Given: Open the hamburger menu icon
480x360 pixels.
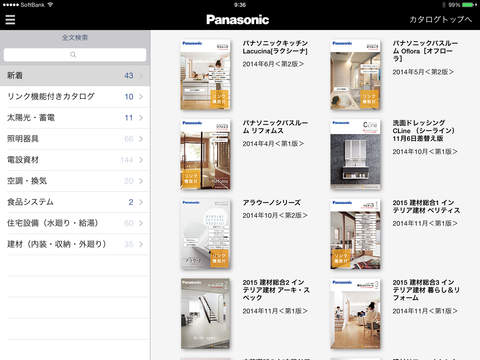Looking at the screenshot, I should (x=10, y=20).
